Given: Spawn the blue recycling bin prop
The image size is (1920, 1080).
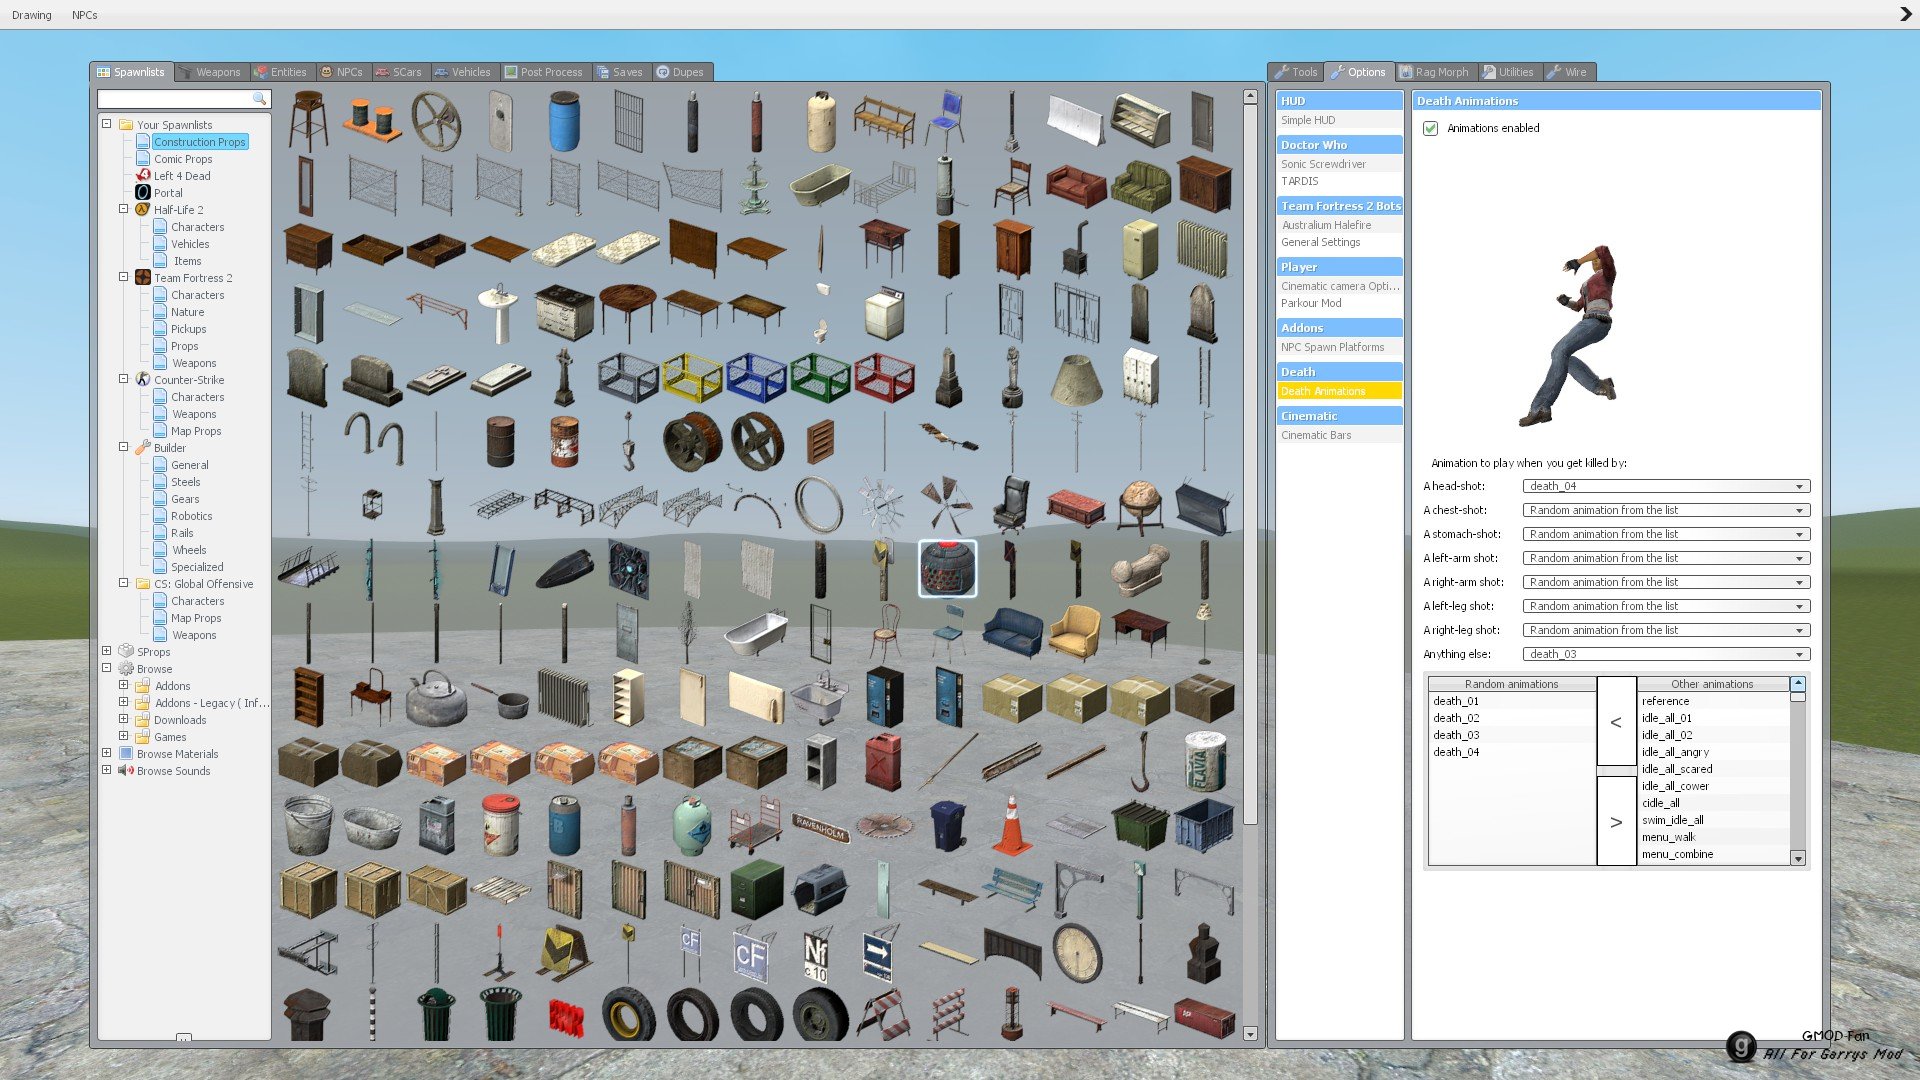Looking at the screenshot, I should (x=948, y=825).
